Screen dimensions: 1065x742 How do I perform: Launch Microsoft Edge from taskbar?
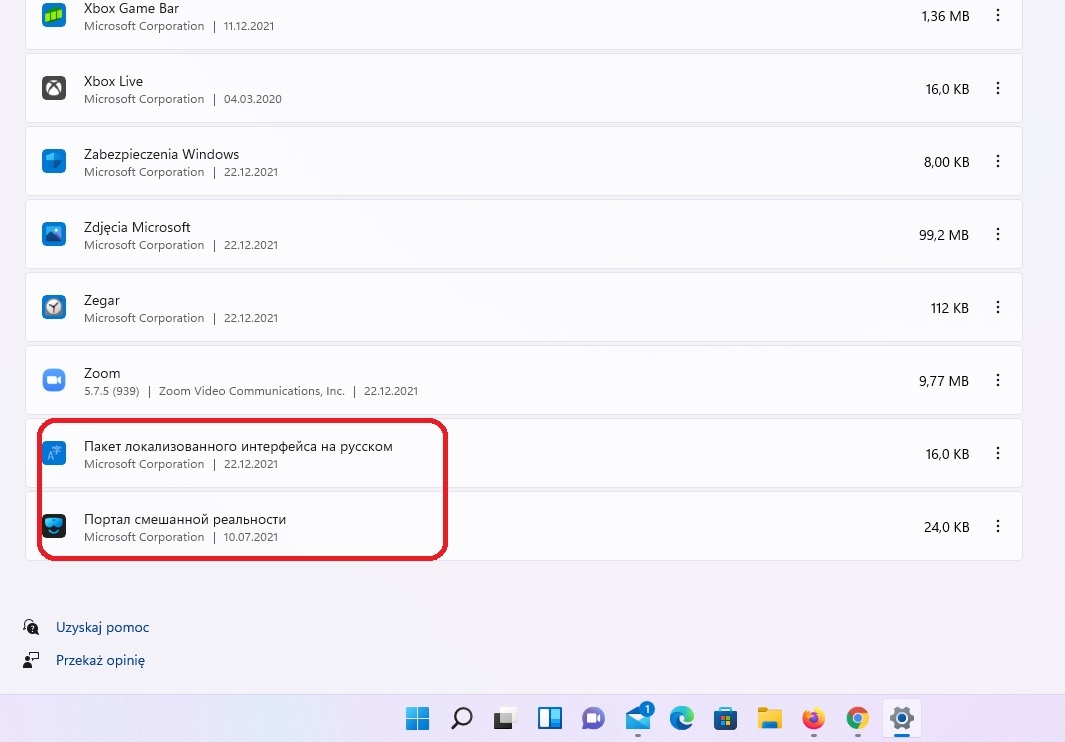click(x=682, y=718)
